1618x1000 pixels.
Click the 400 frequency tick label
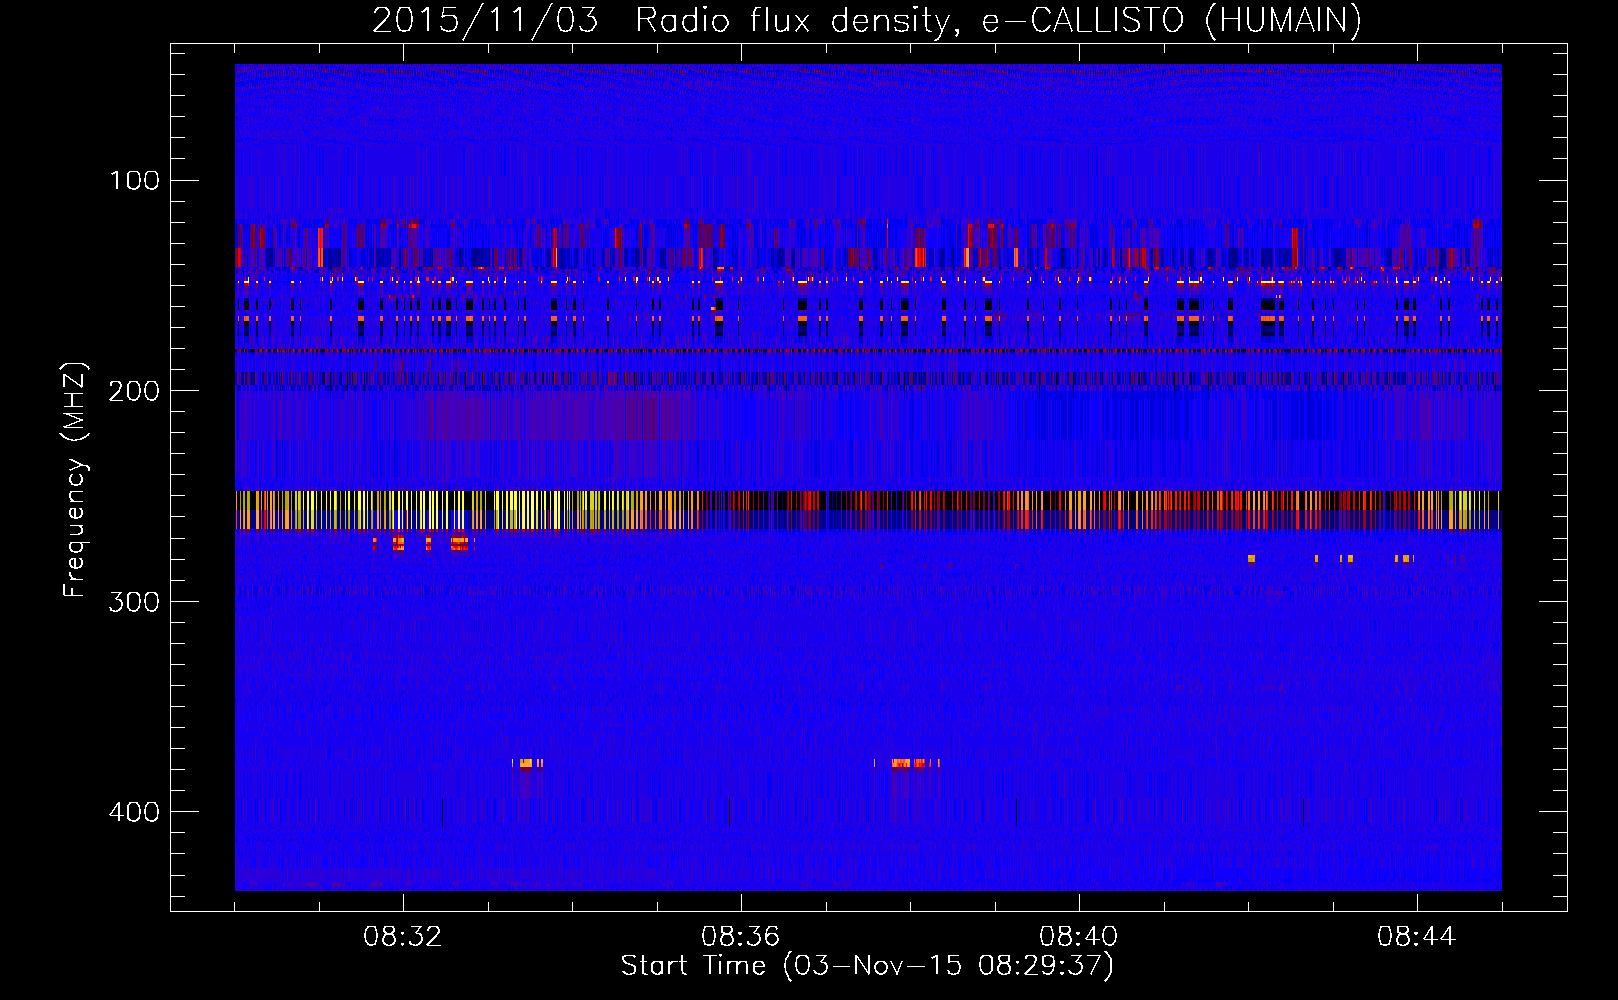click(135, 811)
